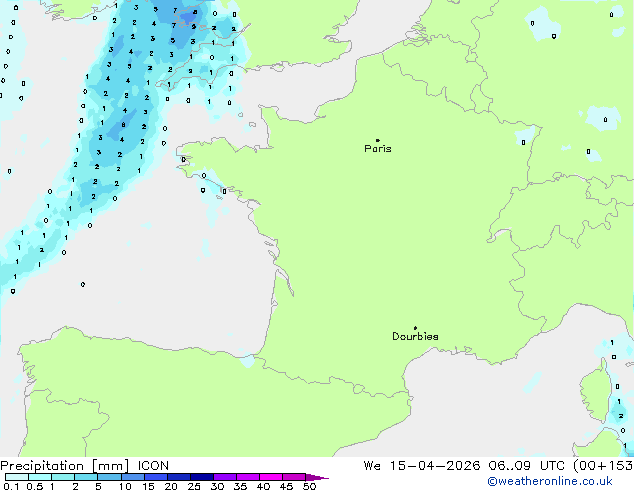Click the '06..09 UTC' time text
The height and width of the screenshot is (490, 634).
coord(526,466)
